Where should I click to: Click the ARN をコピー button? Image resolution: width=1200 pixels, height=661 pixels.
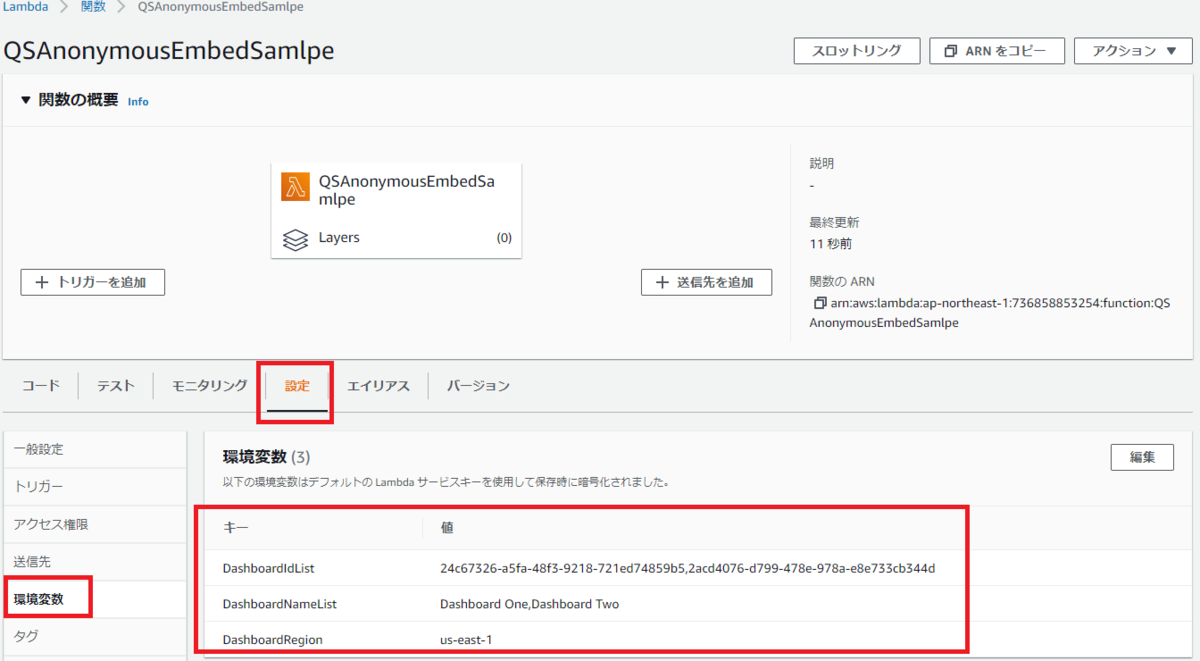(996, 51)
